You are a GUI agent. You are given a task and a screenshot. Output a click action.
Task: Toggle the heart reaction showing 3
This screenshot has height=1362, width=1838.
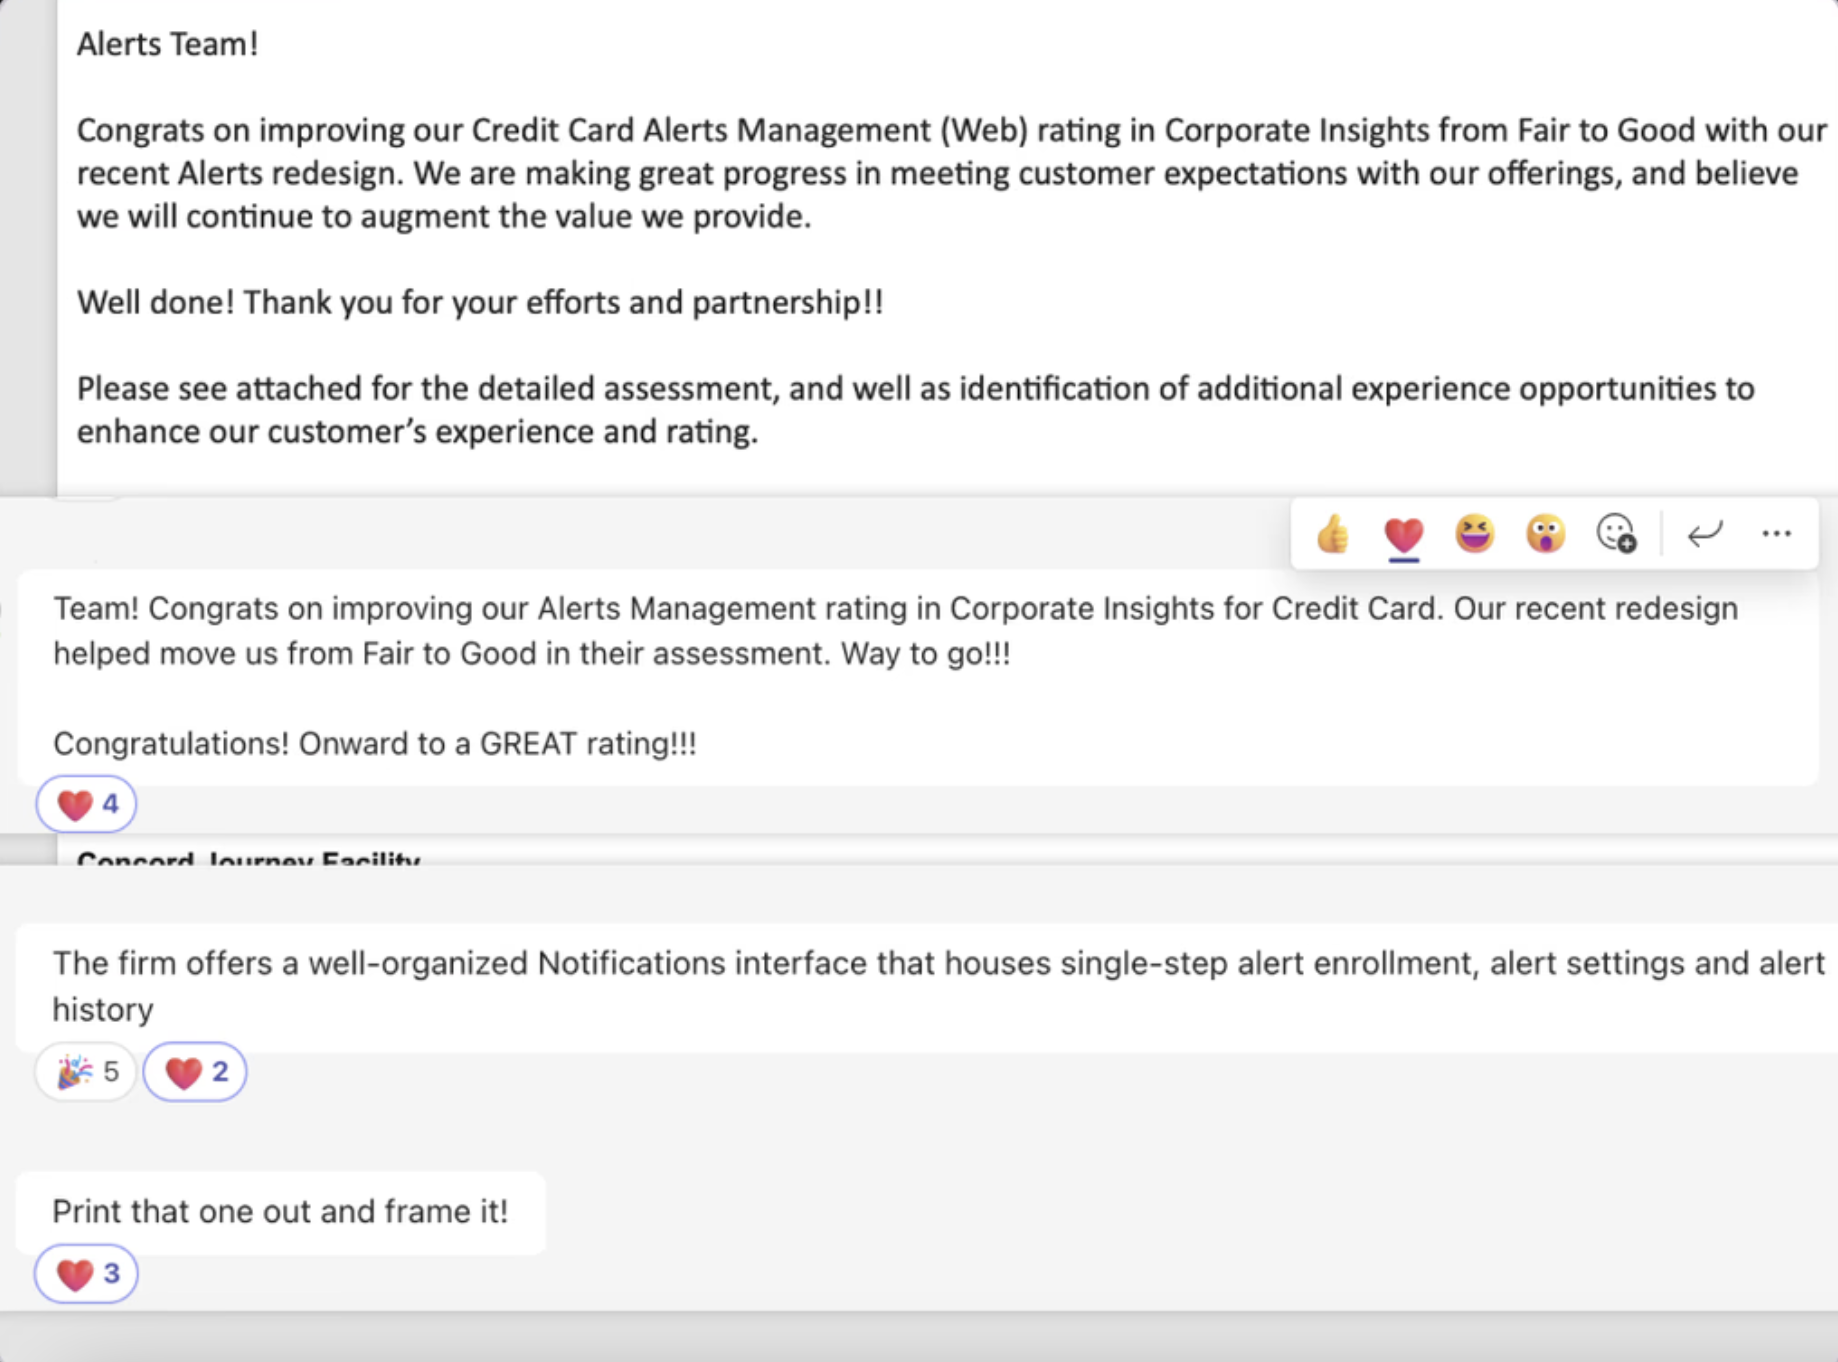[x=87, y=1274]
